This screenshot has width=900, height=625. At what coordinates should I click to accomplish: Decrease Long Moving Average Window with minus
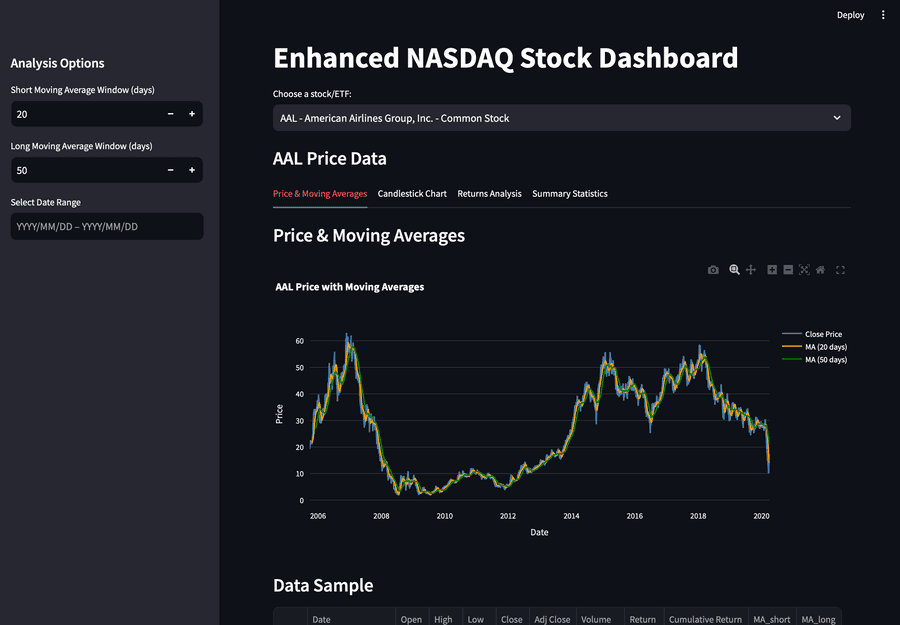170,170
